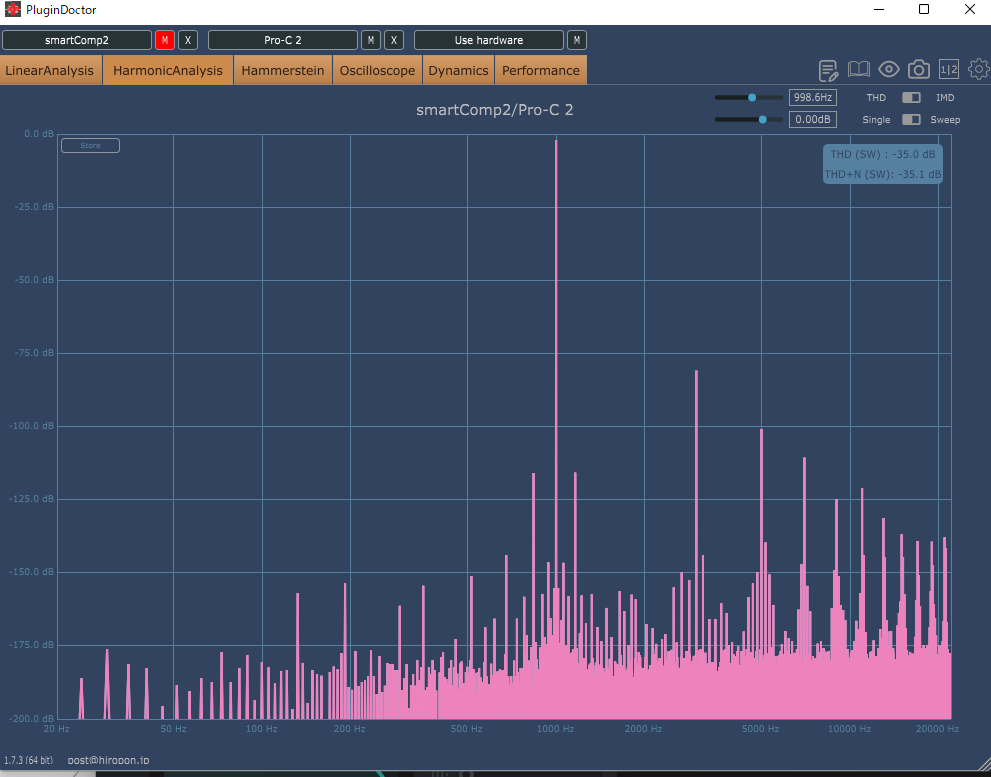Open the manual book icon
This screenshot has height=777, width=991.
[858, 70]
